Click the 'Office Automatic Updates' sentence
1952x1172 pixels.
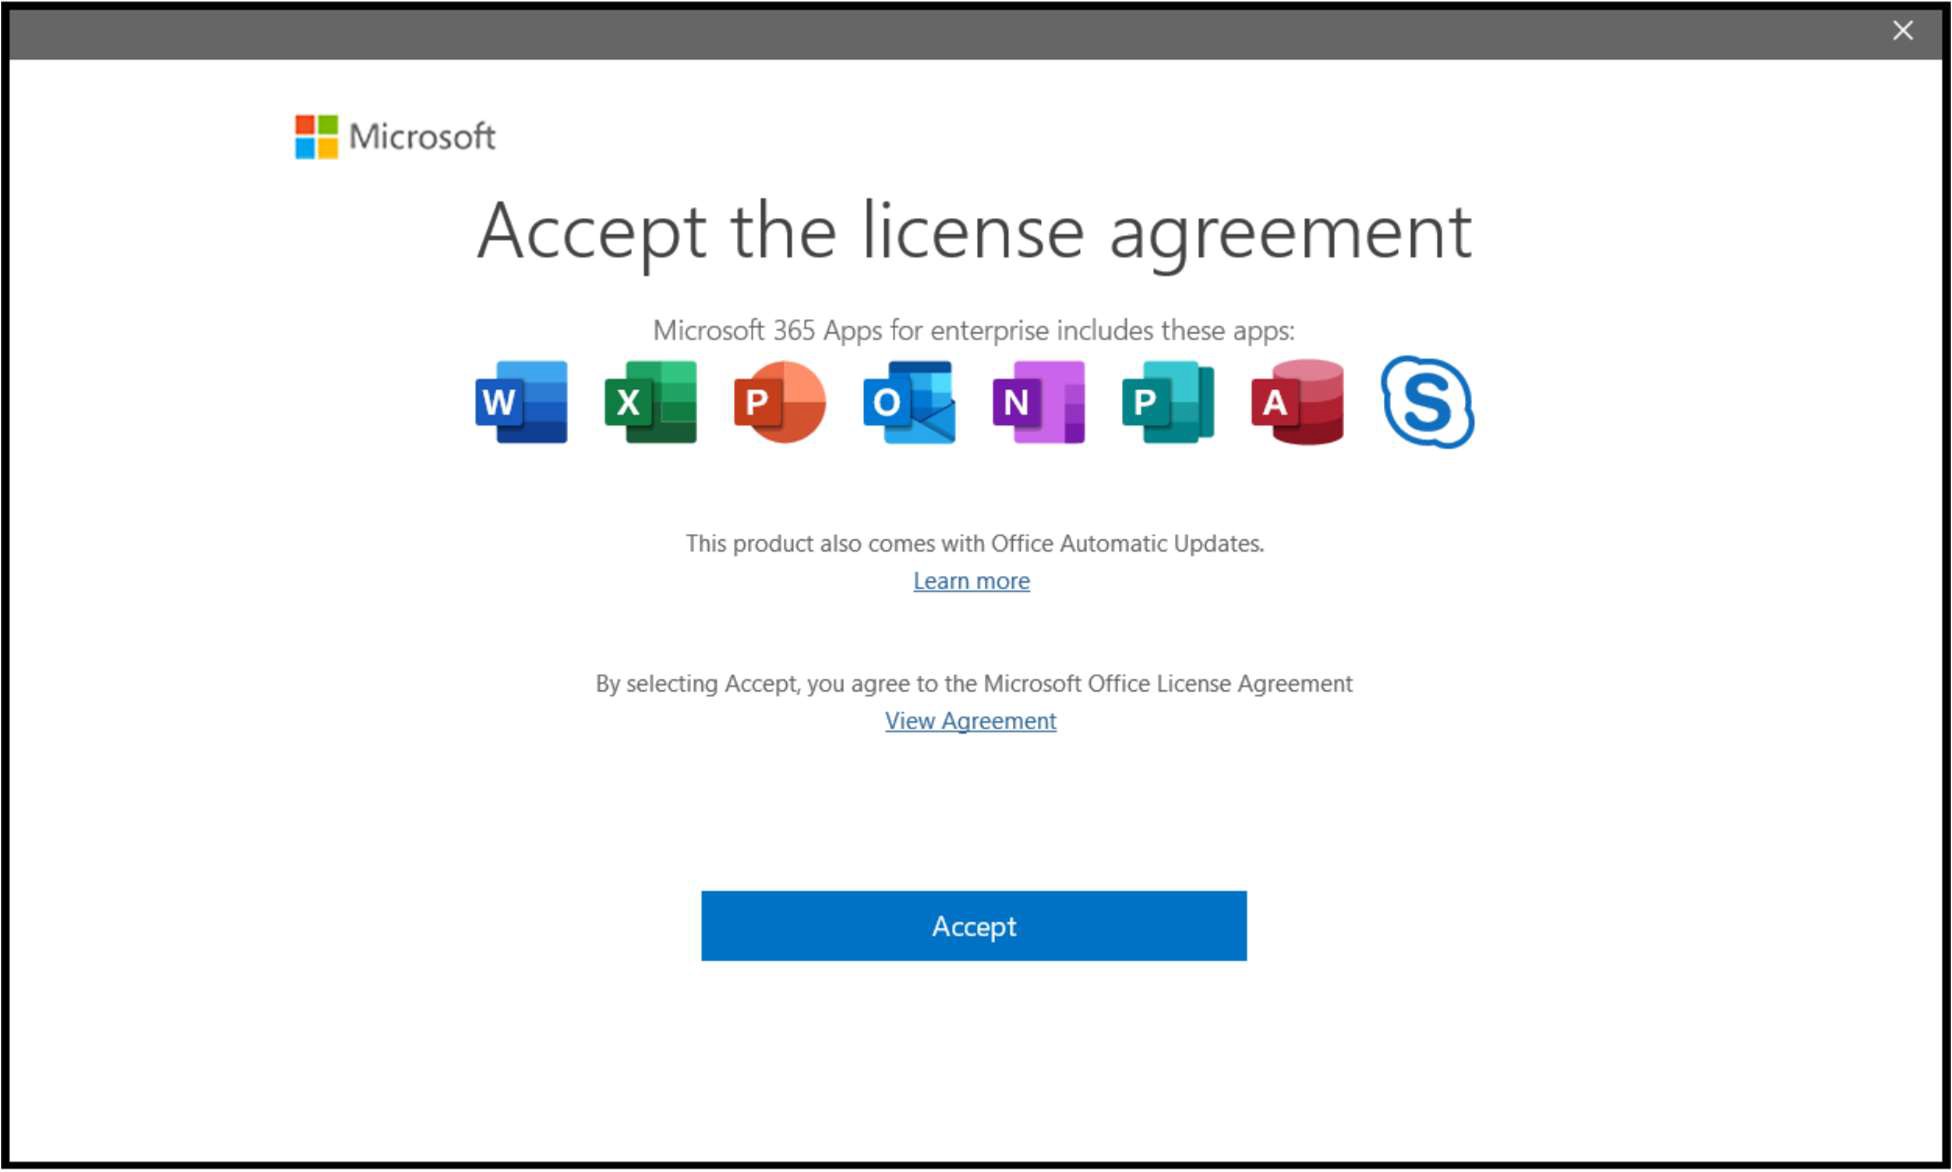click(974, 543)
